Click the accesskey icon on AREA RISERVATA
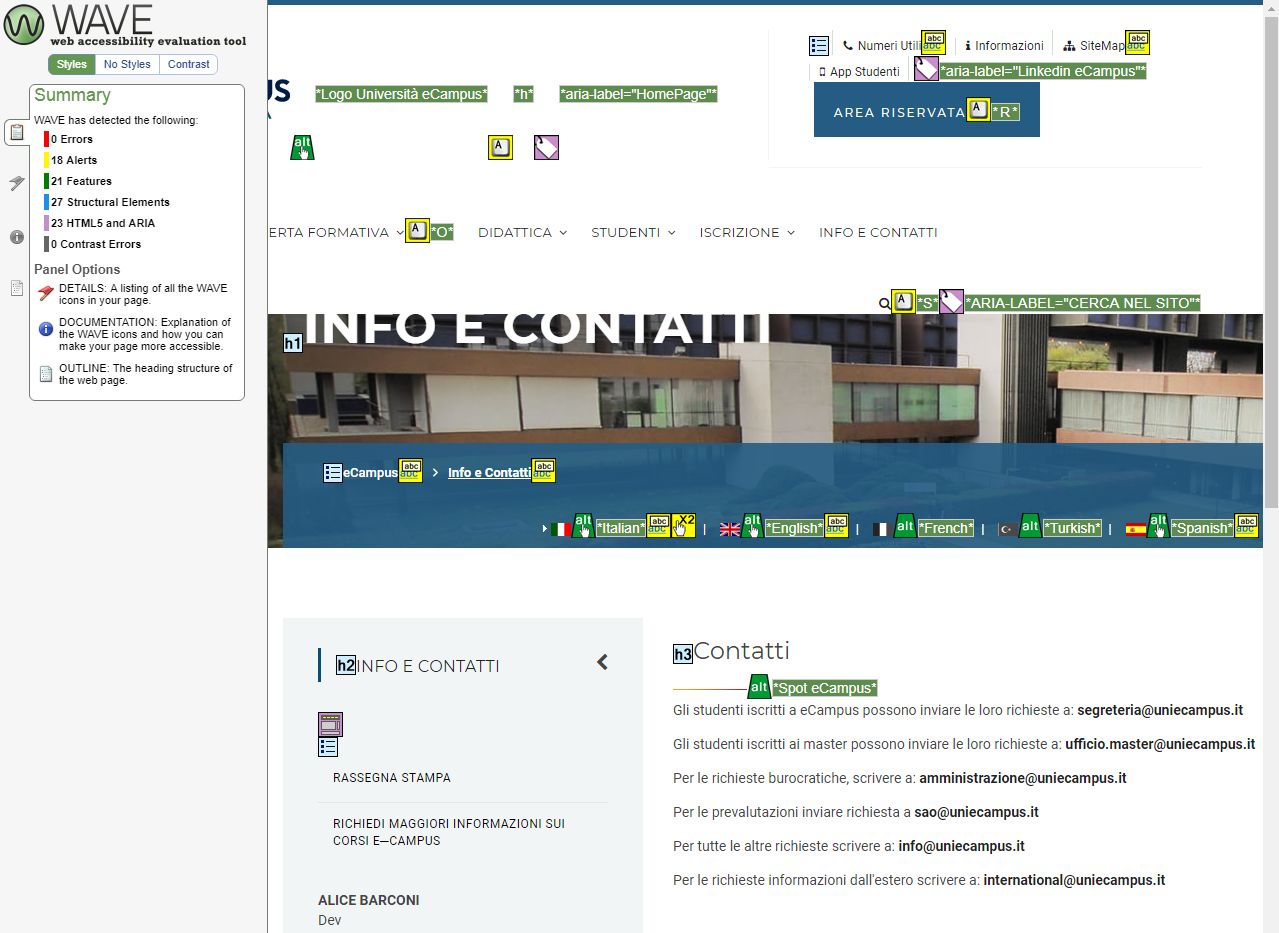1279x933 pixels. tap(978, 109)
